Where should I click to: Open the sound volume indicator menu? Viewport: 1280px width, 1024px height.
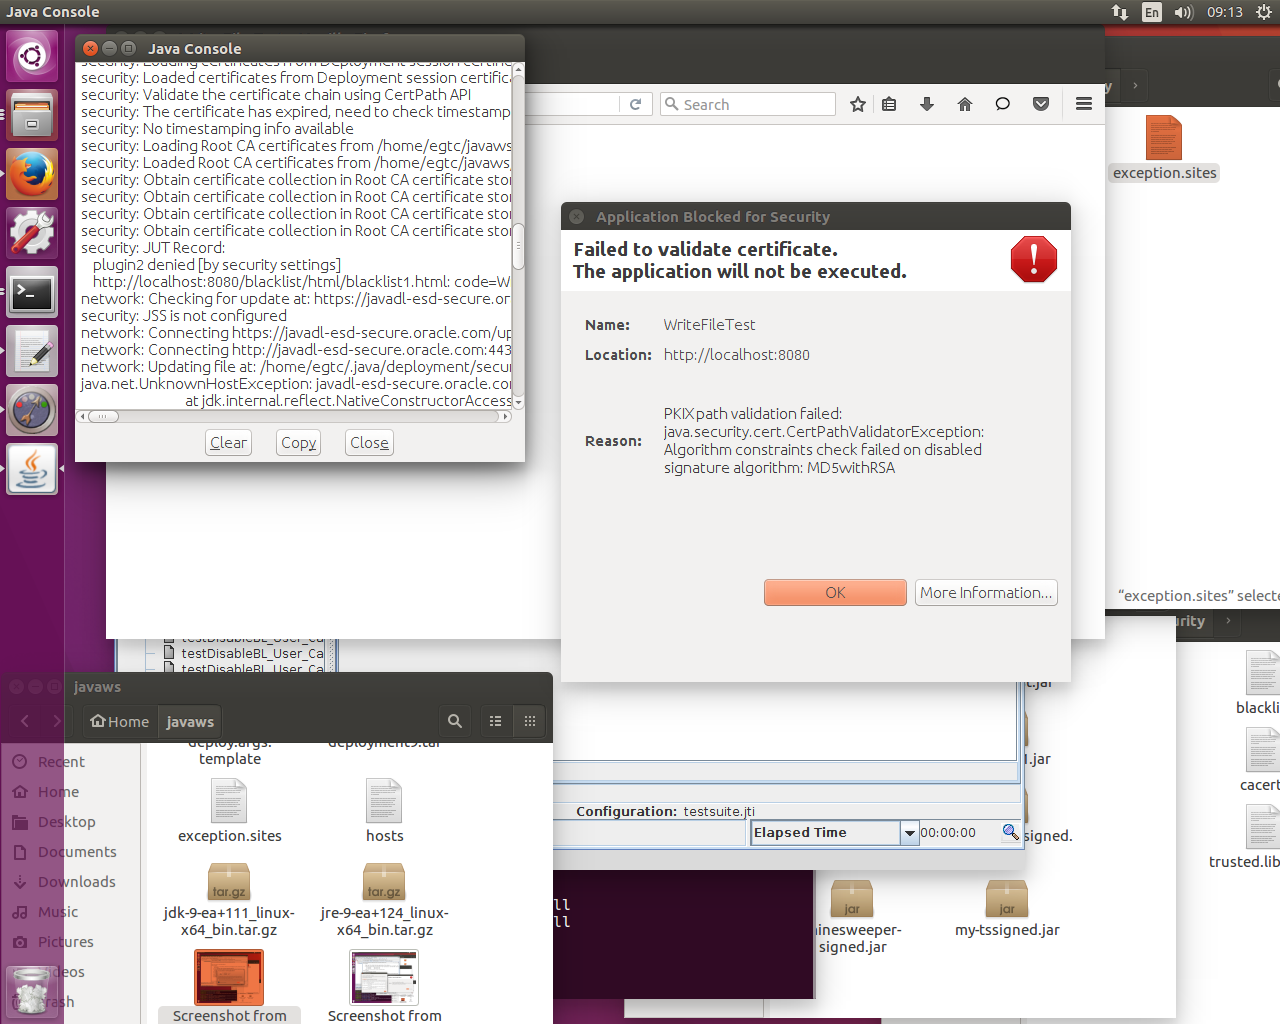pos(1184,12)
